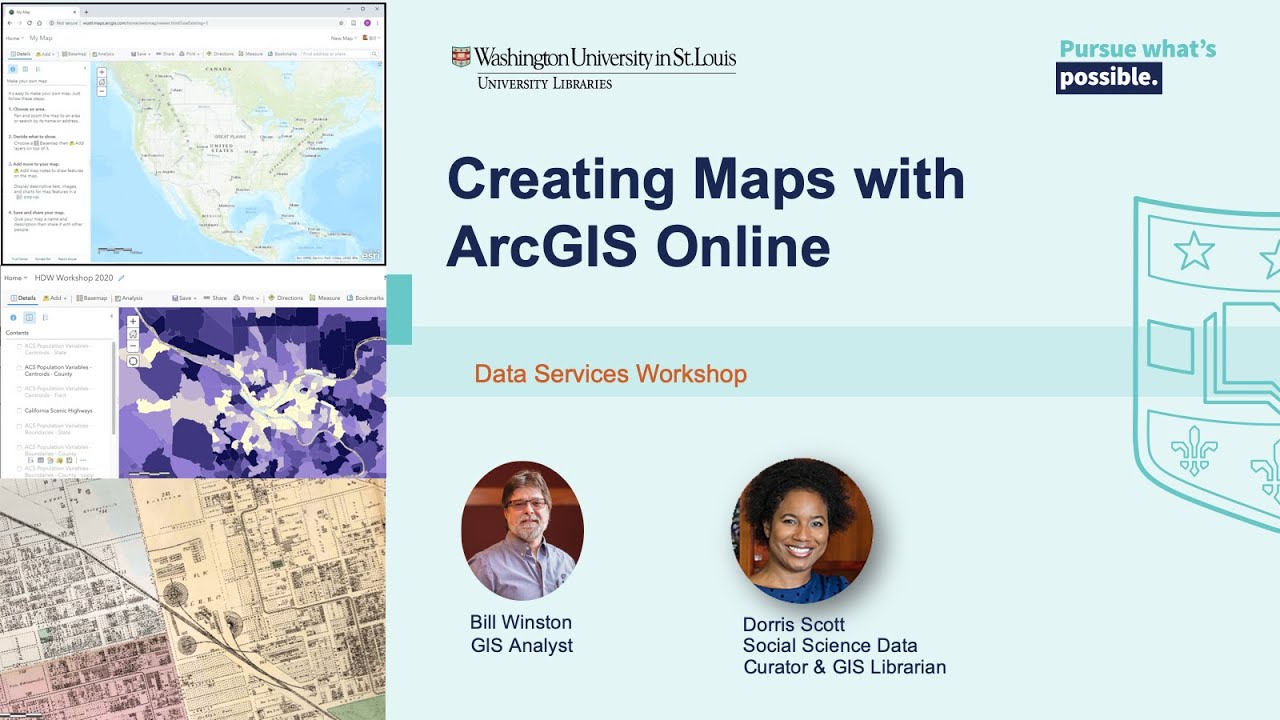Viewport: 1280px width, 720px height.
Task: Click the Contents panel scrollbar in HDW Workshop
Action: point(113,388)
